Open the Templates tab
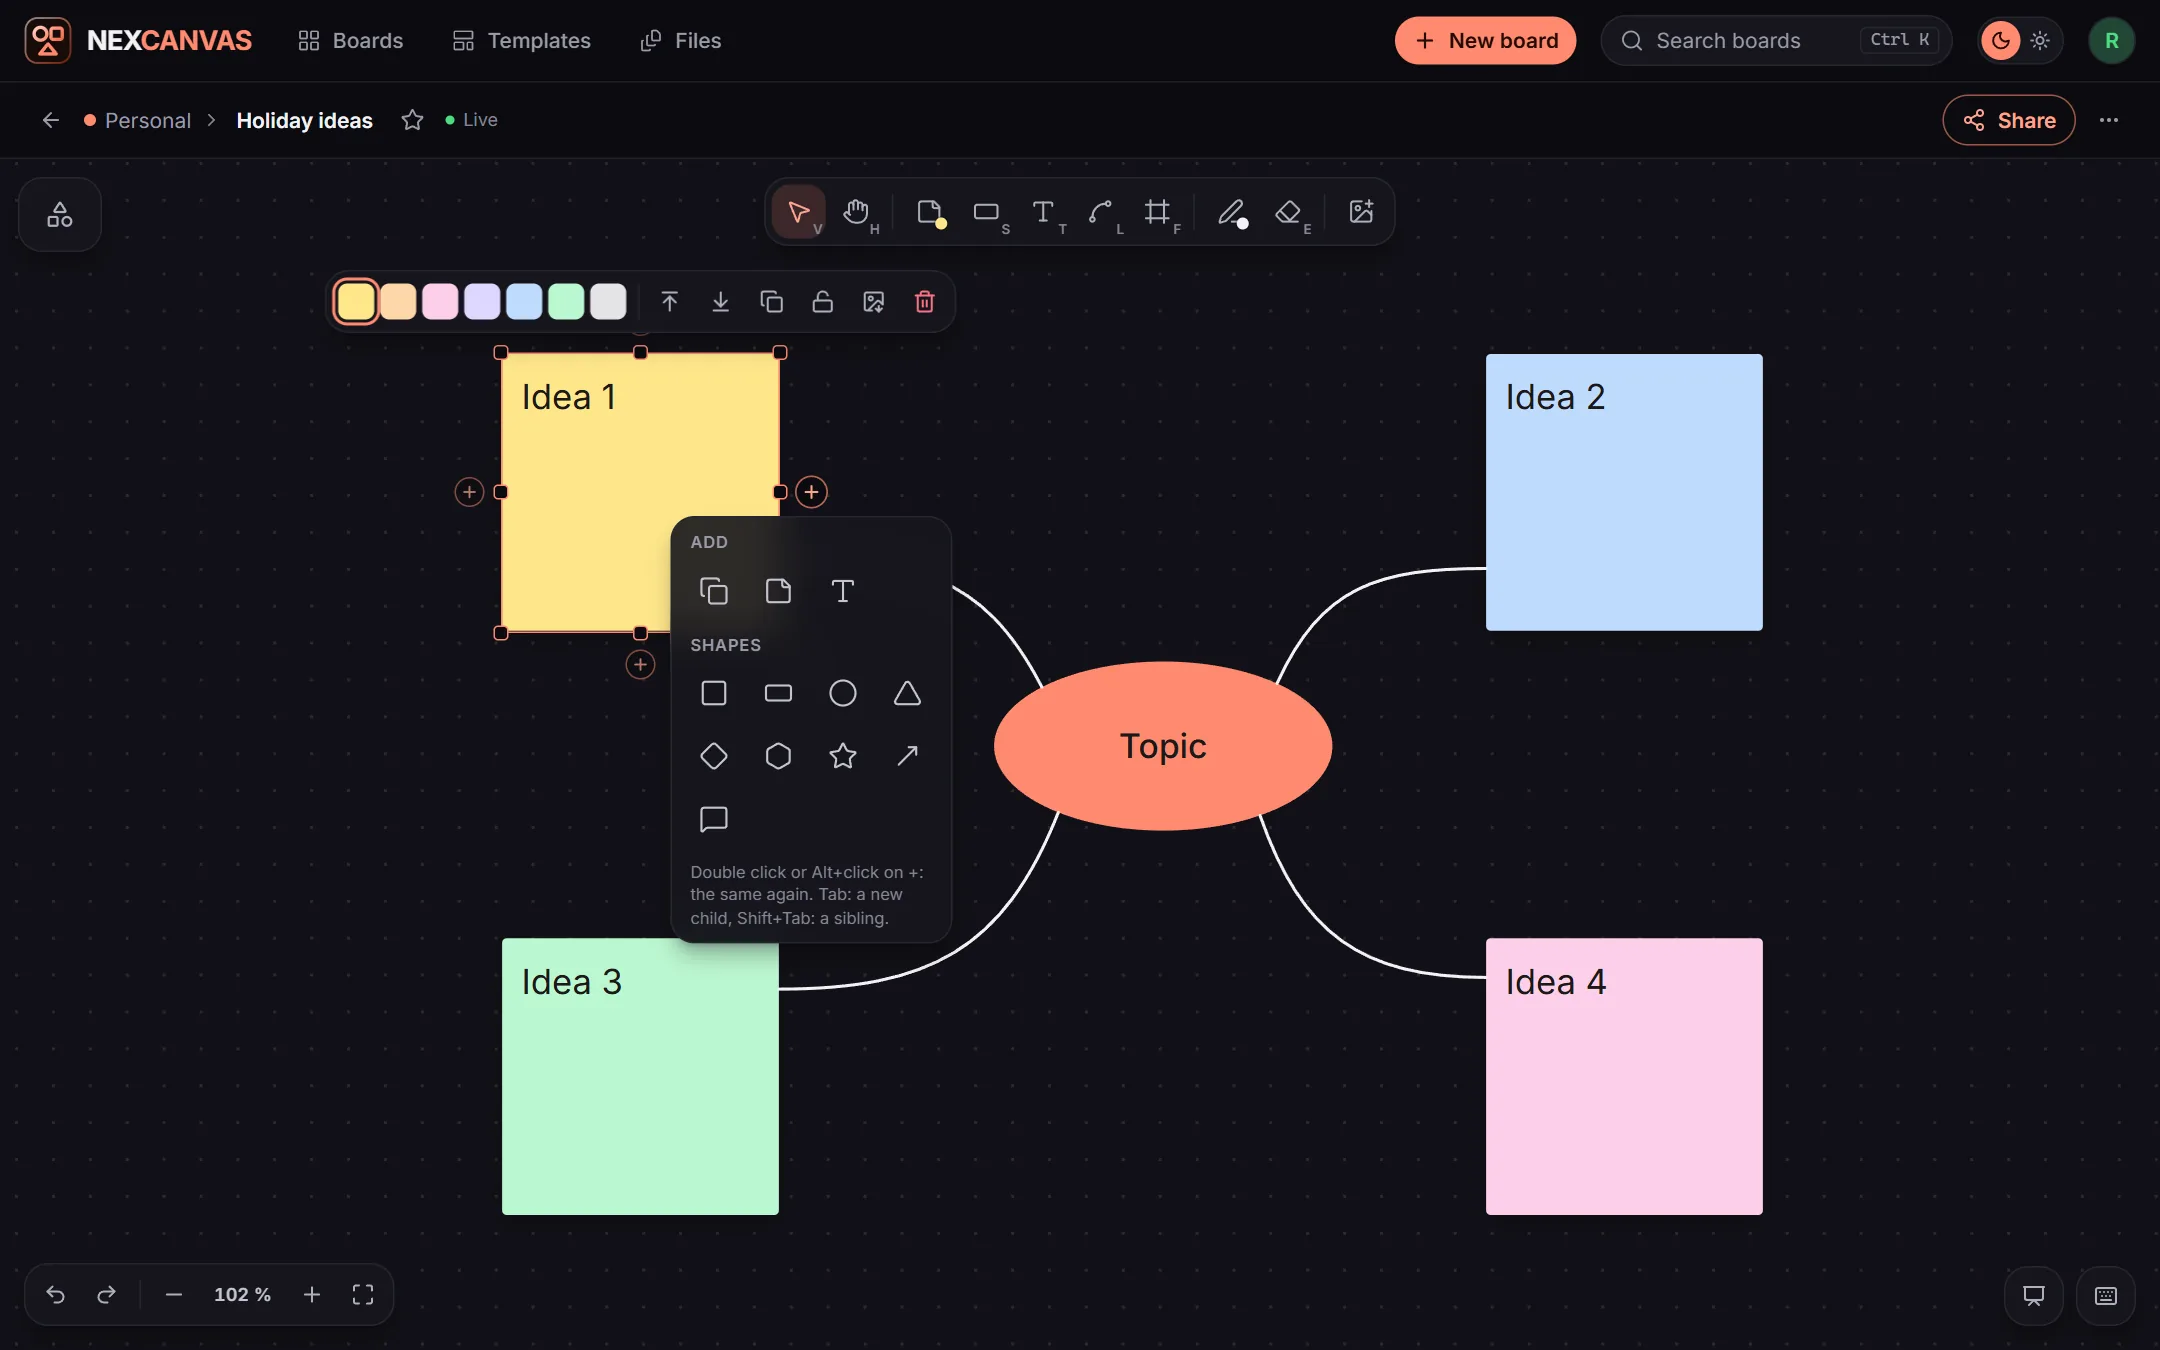 click(522, 41)
